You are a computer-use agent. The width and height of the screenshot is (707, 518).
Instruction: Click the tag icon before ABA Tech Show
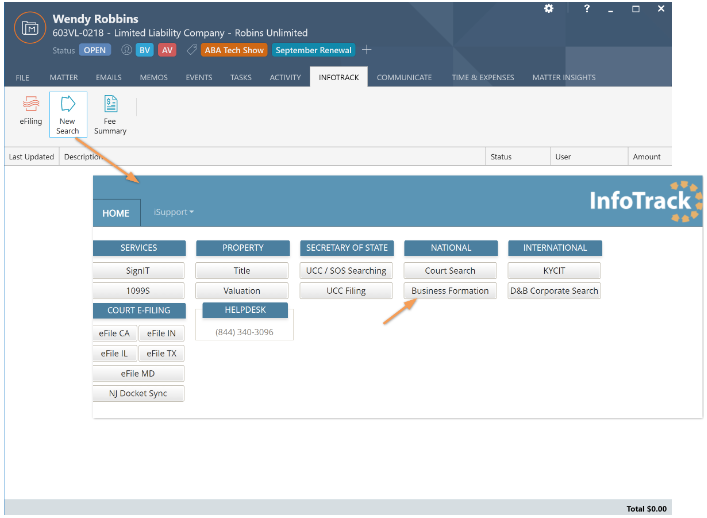[192, 50]
